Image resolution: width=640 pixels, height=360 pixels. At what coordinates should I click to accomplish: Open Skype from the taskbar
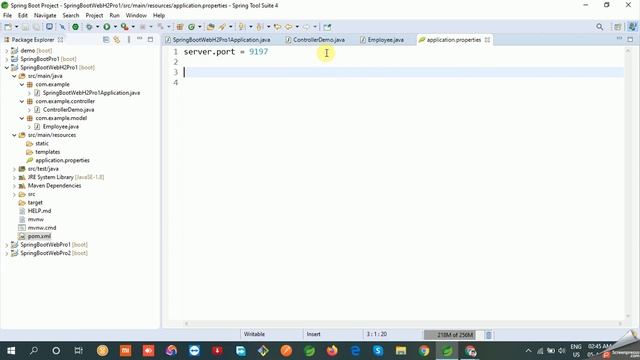tap(378, 351)
